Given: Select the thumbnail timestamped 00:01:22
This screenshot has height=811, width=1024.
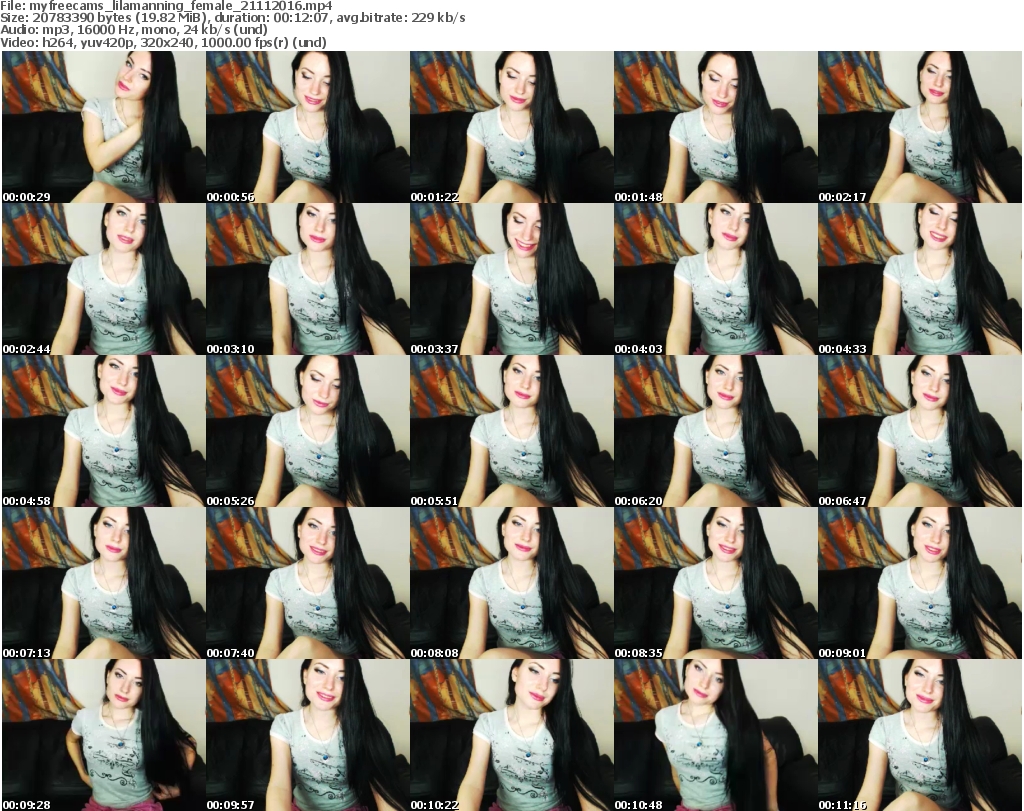Looking at the screenshot, I should pyautogui.click(x=511, y=127).
